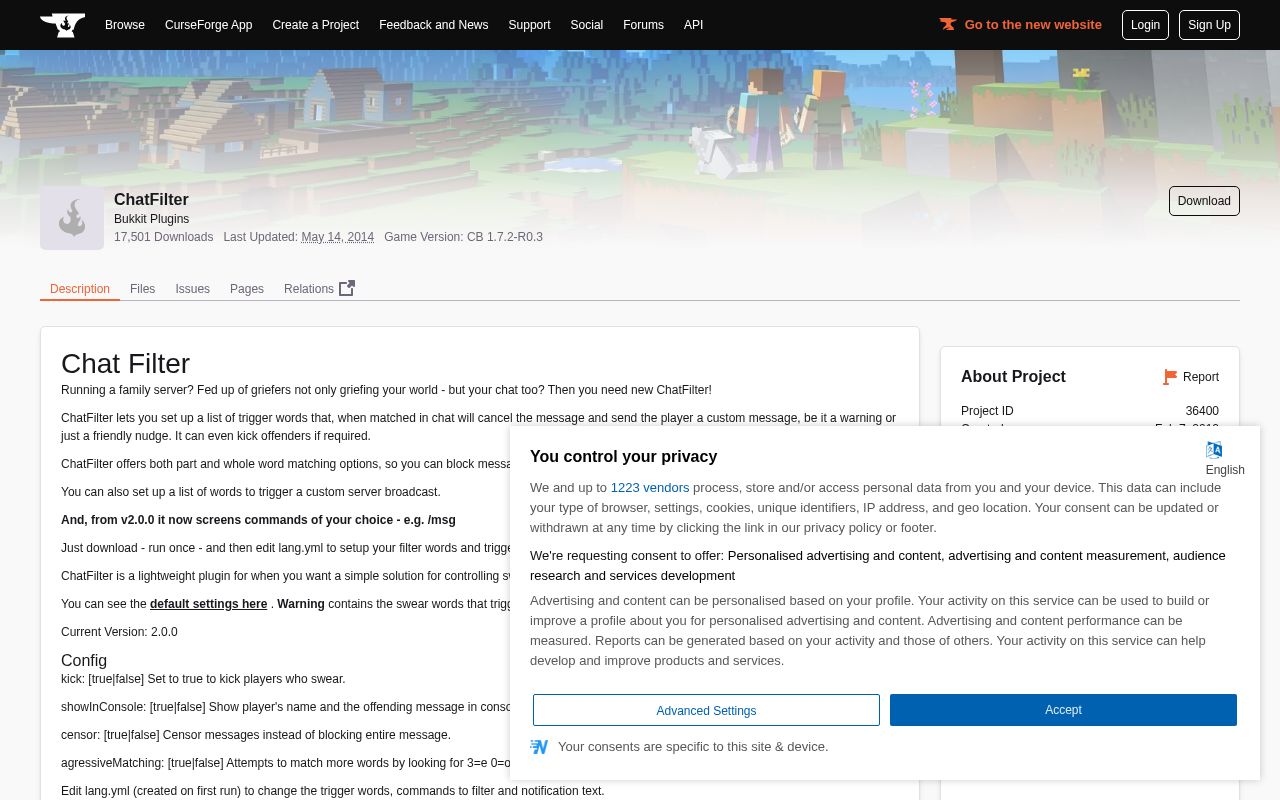Open Feedback and News menu
The width and height of the screenshot is (1280, 800).
click(433, 25)
